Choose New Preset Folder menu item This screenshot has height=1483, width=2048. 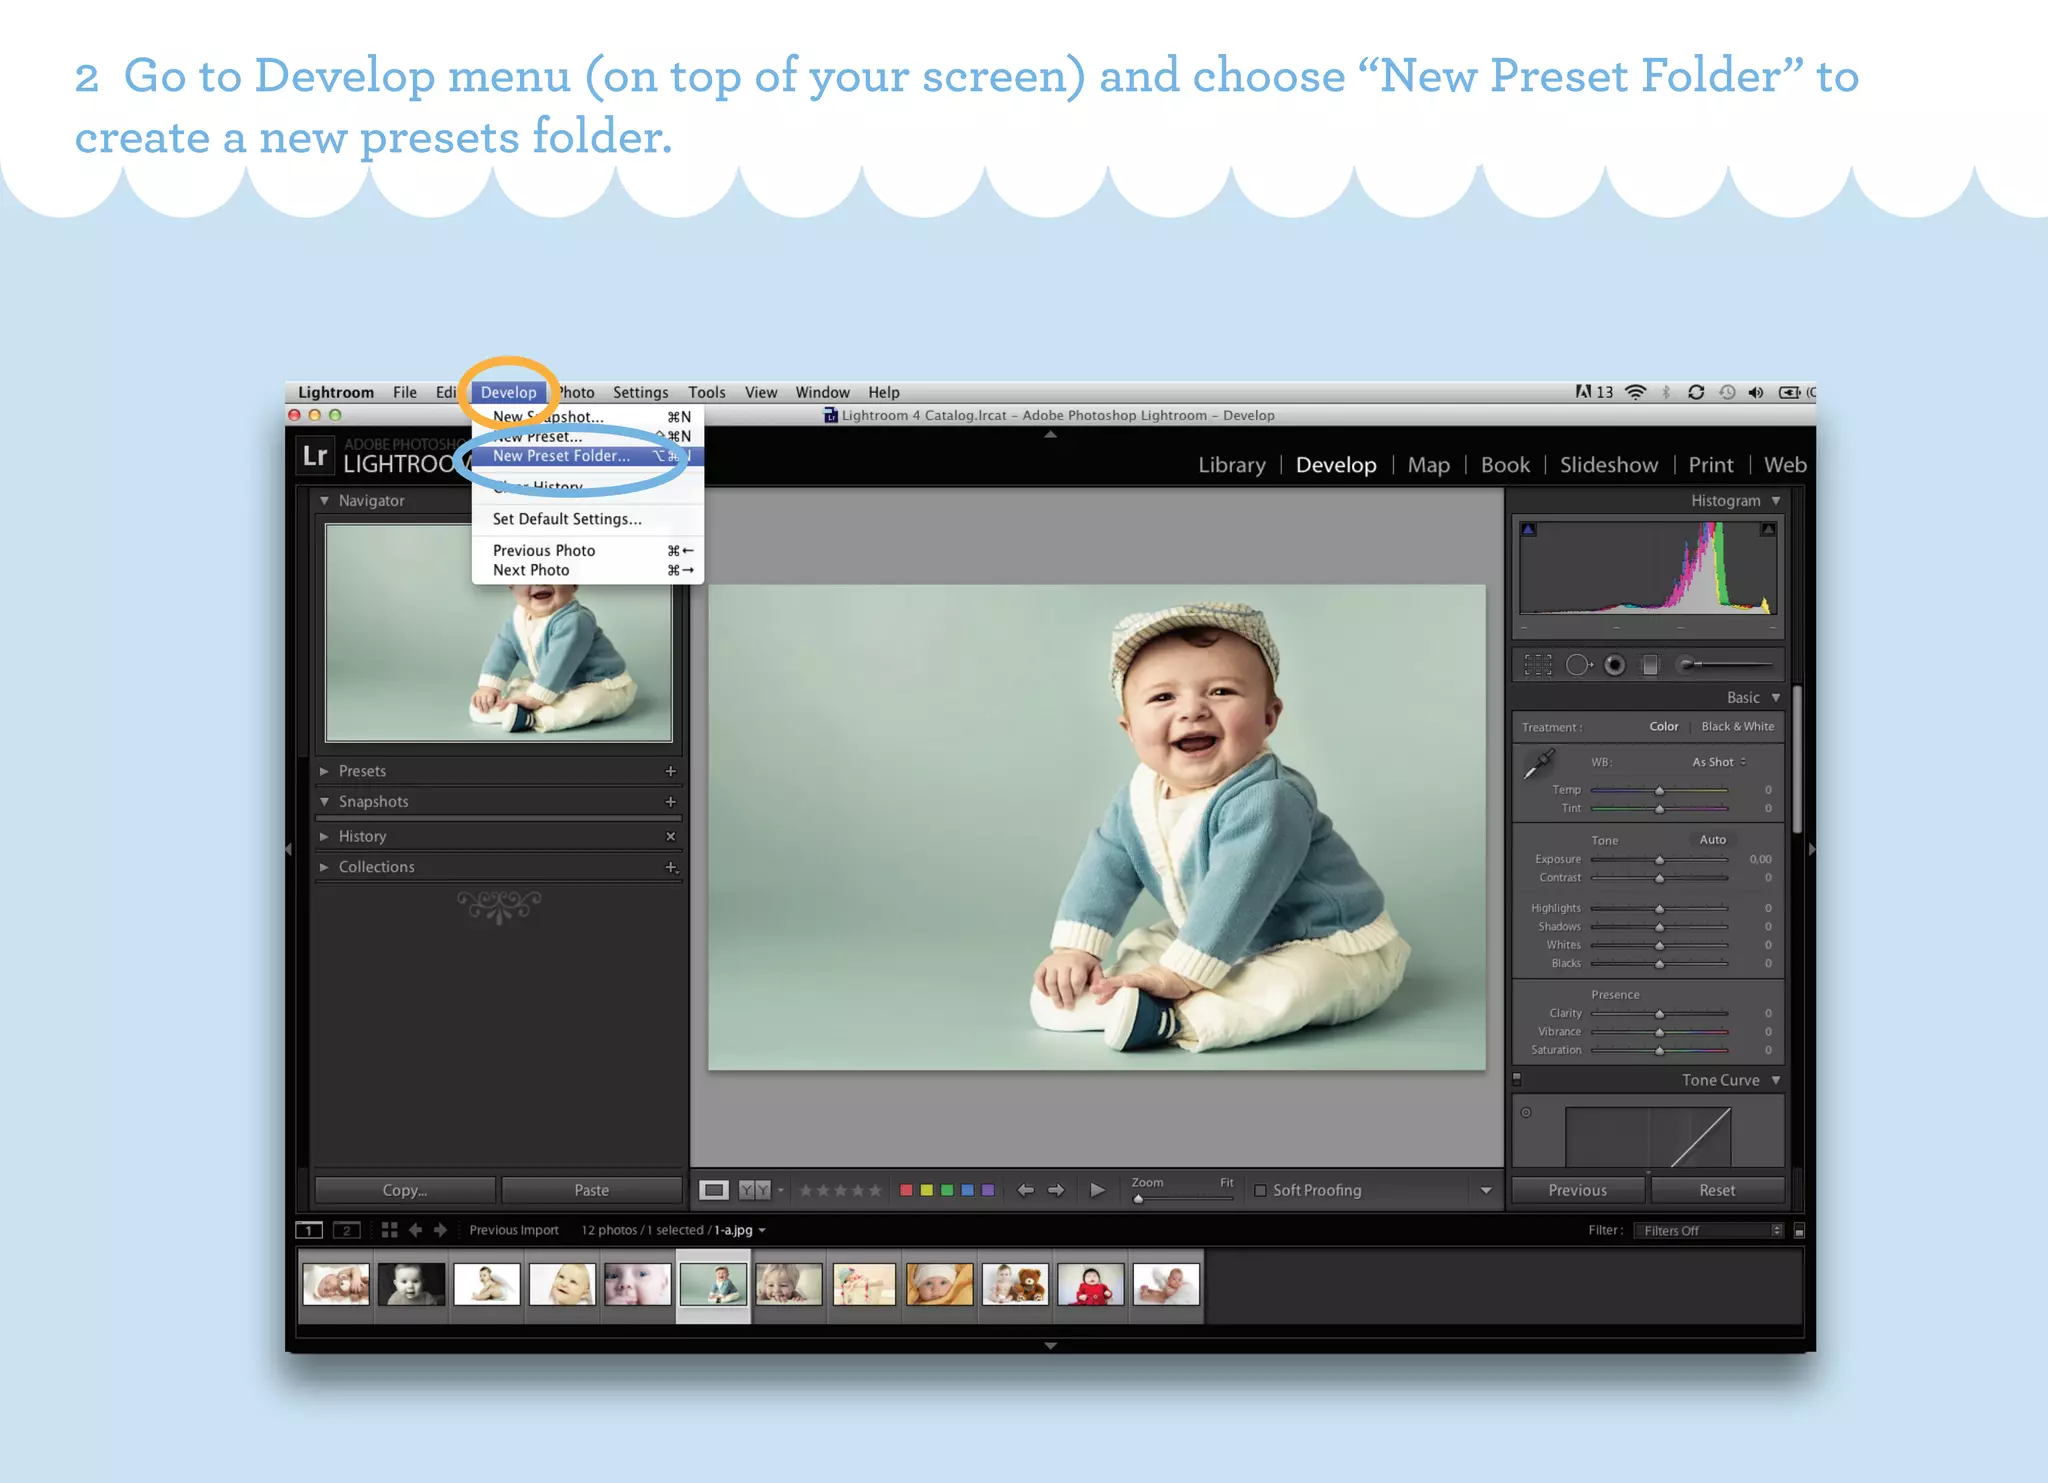pos(562,456)
